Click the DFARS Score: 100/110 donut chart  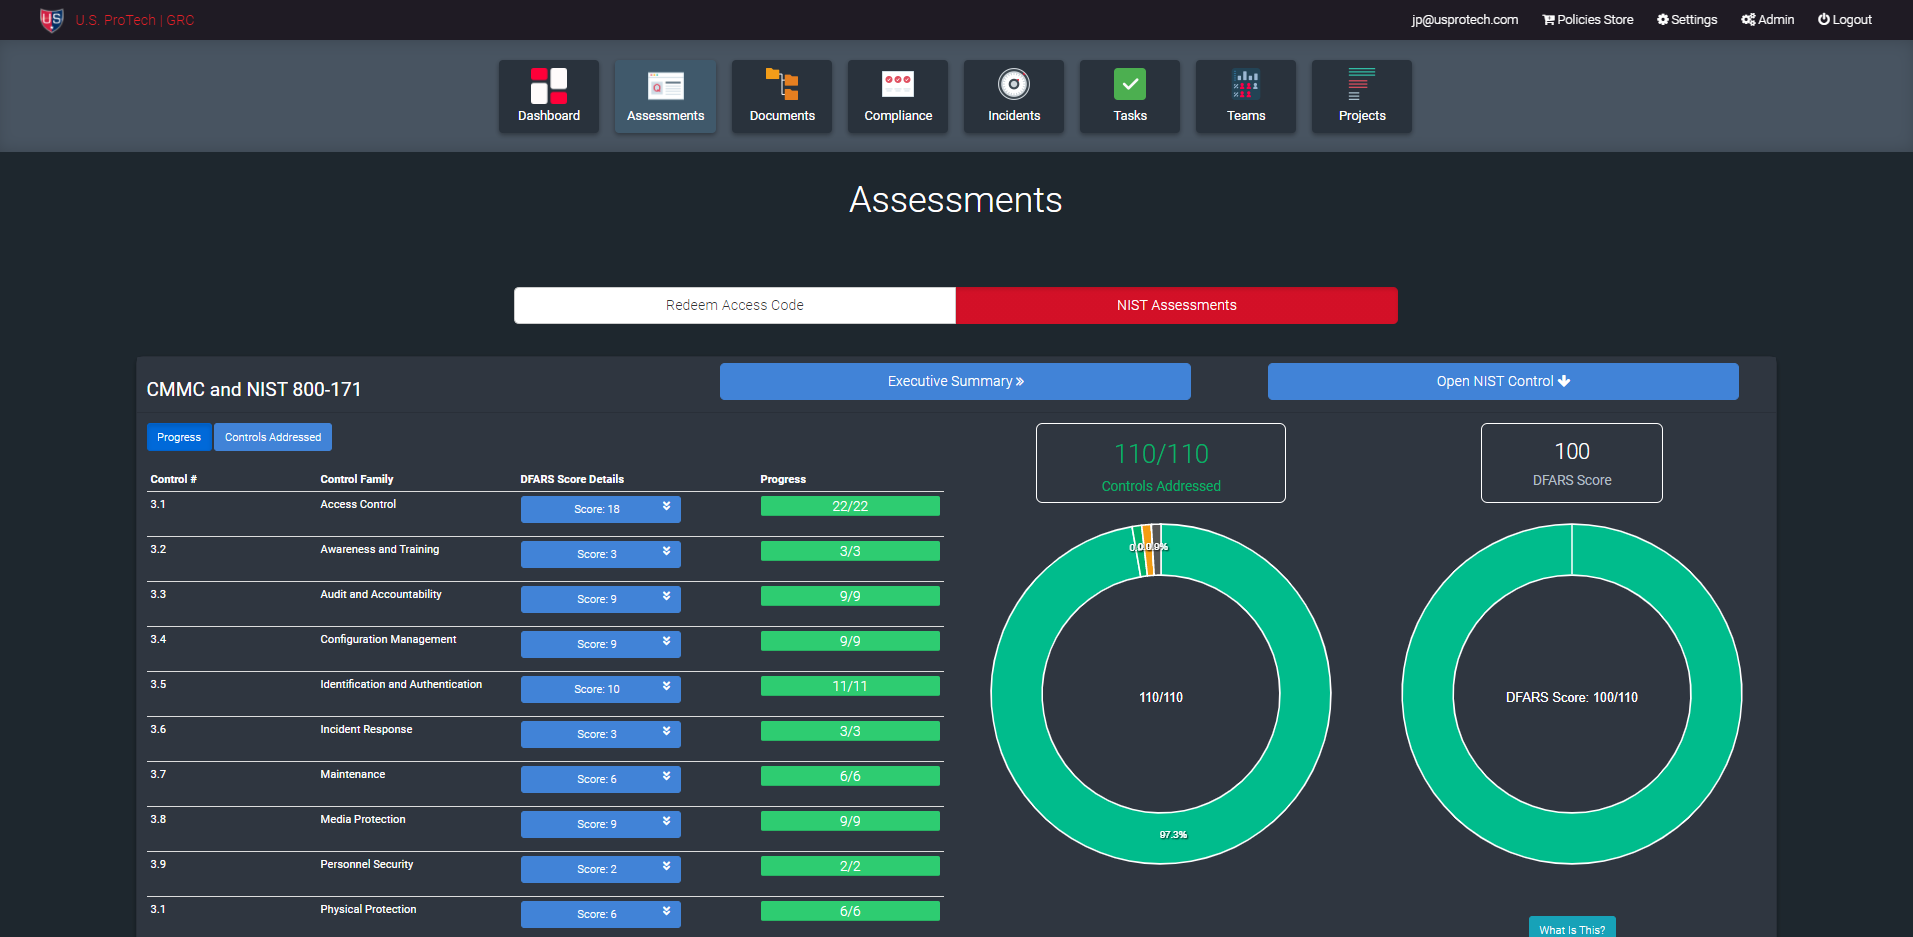click(x=1572, y=694)
